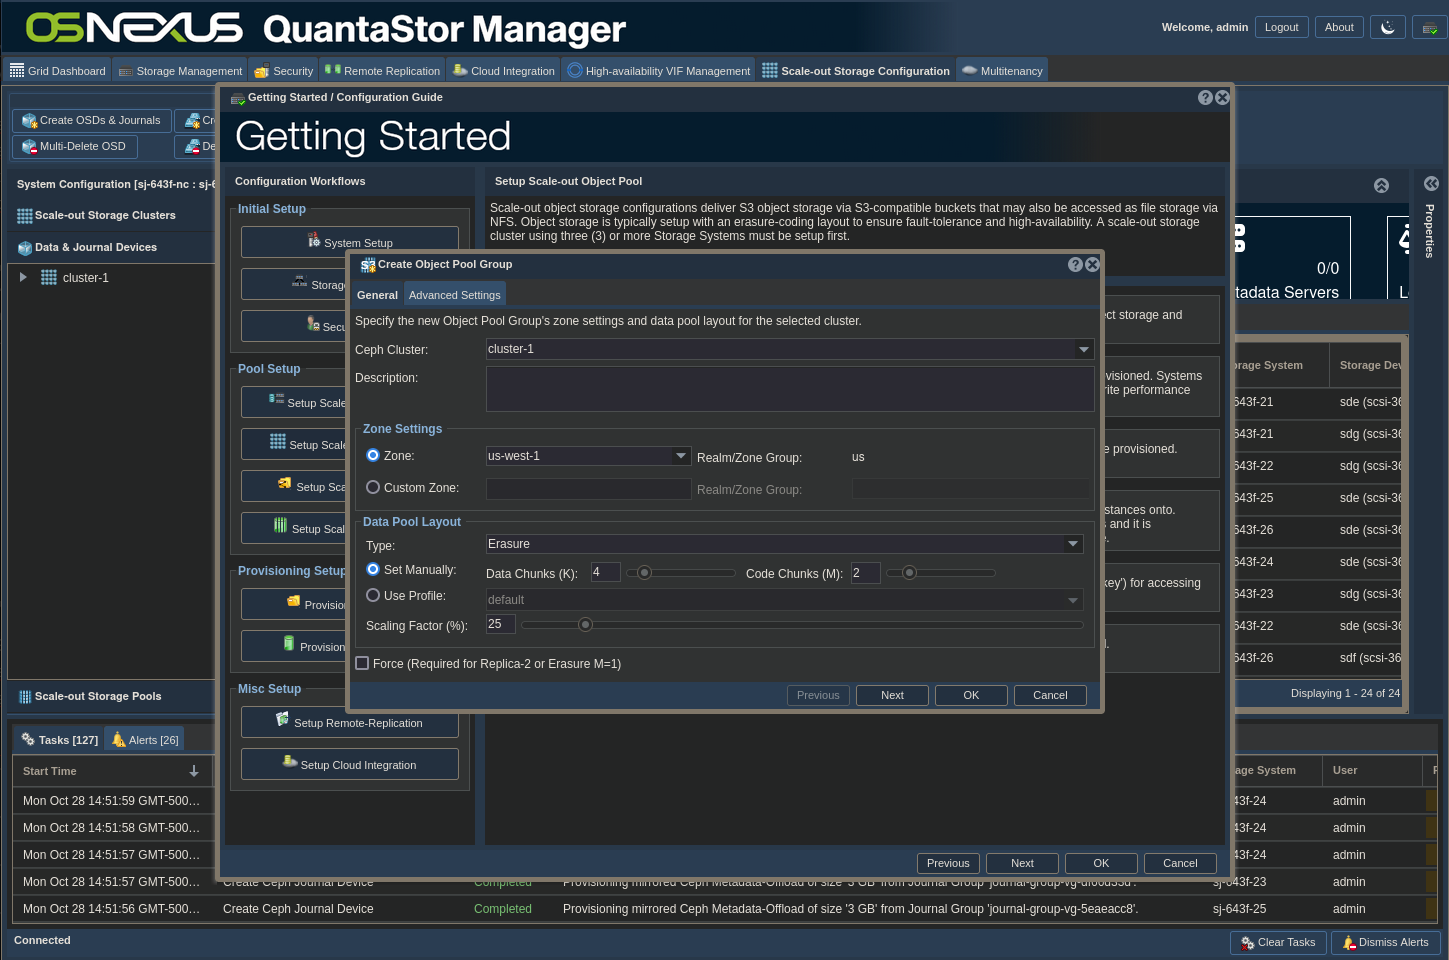Open the data pool Type dropdown

[x=1072, y=544]
